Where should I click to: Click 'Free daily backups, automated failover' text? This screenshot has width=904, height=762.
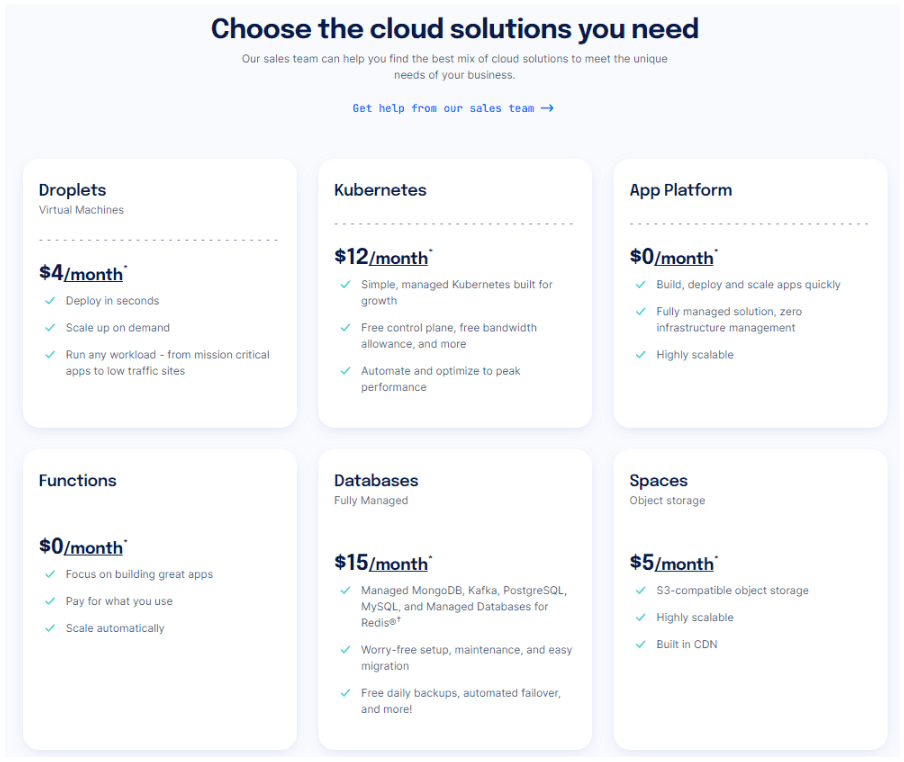click(x=461, y=701)
